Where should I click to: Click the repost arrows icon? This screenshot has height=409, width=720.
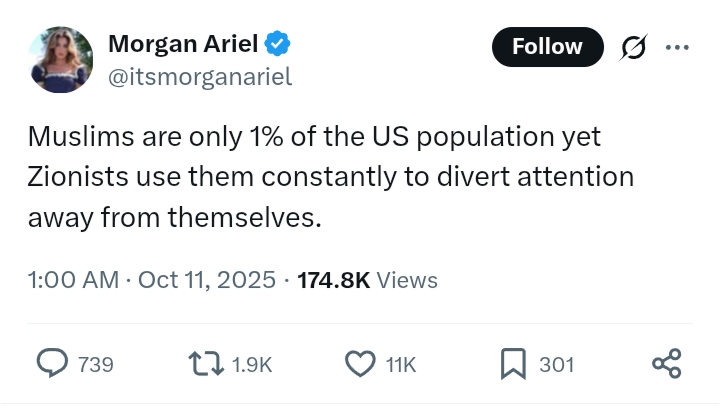pos(206,364)
